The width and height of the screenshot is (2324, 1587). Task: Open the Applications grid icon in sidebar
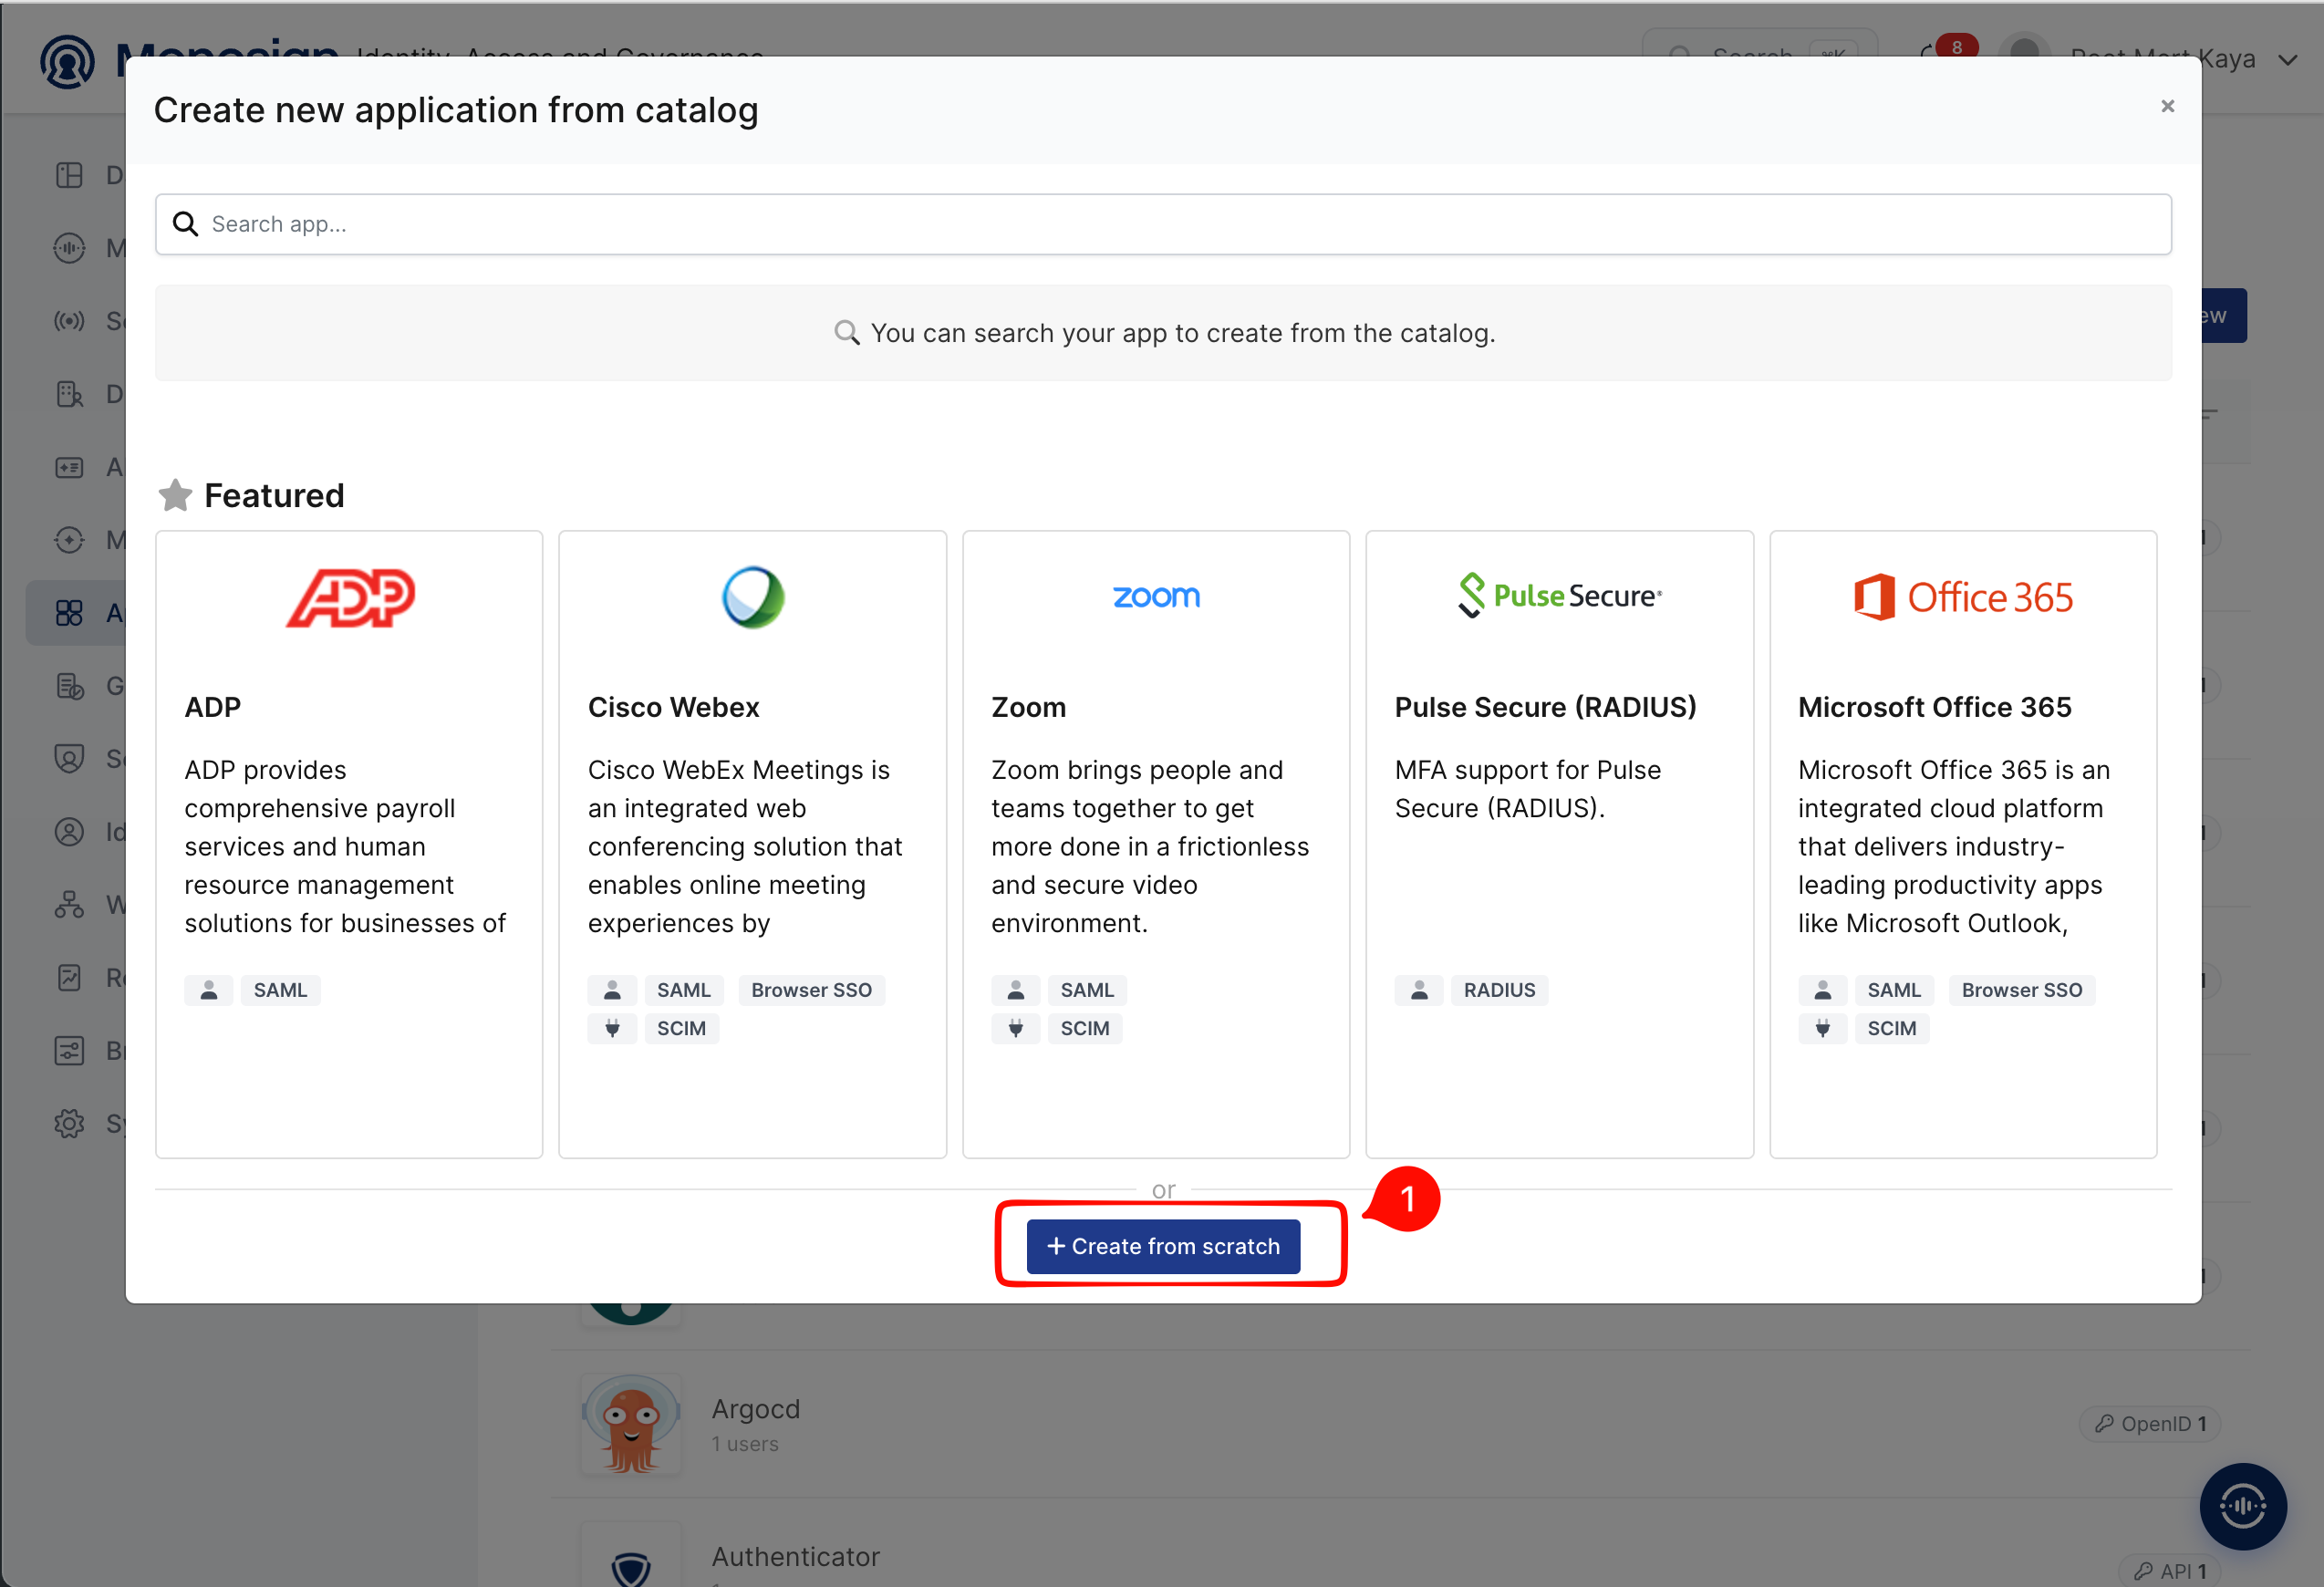click(x=69, y=613)
